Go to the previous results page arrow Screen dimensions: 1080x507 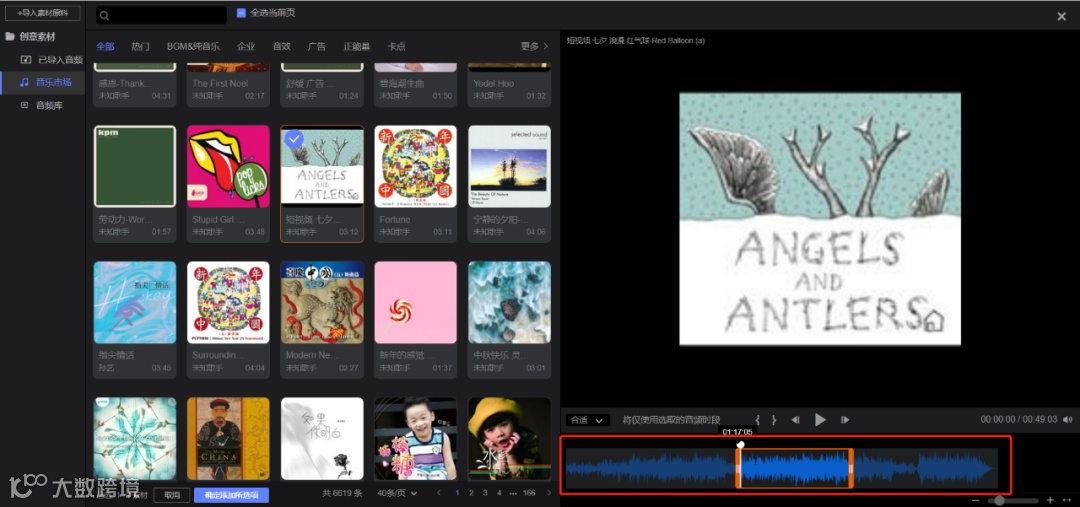438,493
